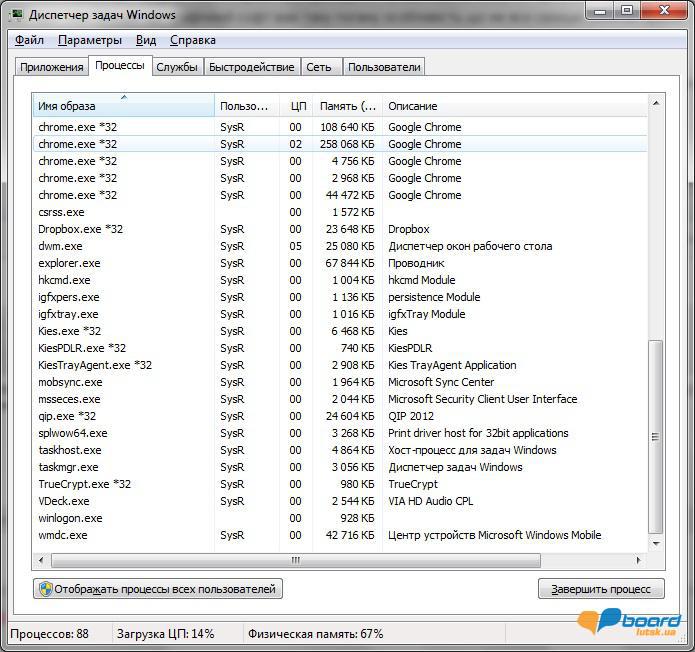The image size is (695, 652).
Task: Switch to the Пользователи tab
Action: (384, 67)
